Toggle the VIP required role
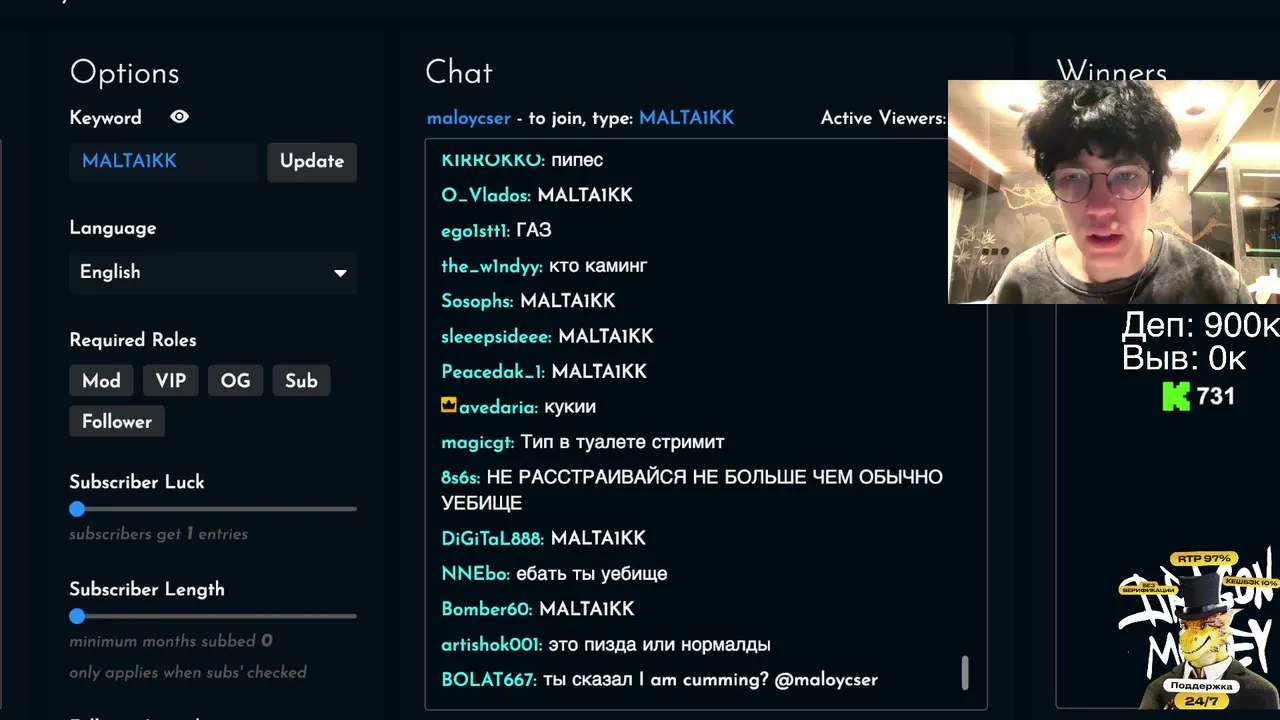Image resolution: width=1280 pixels, height=720 pixels. click(x=171, y=381)
